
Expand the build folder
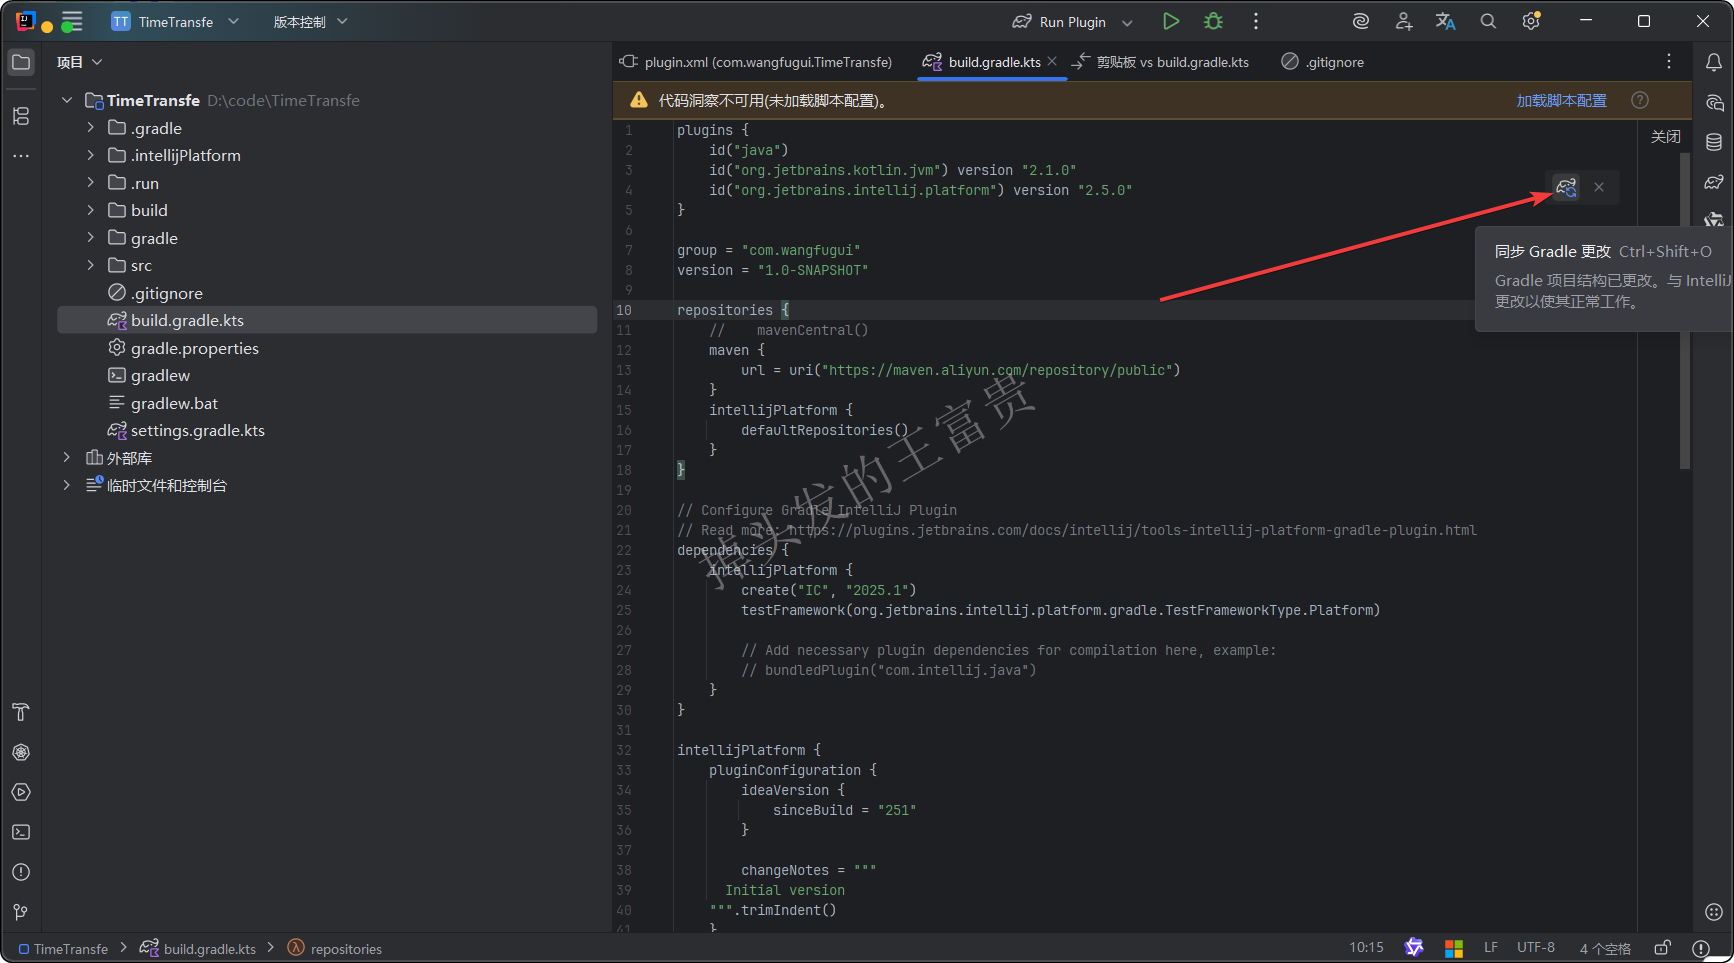point(91,210)
